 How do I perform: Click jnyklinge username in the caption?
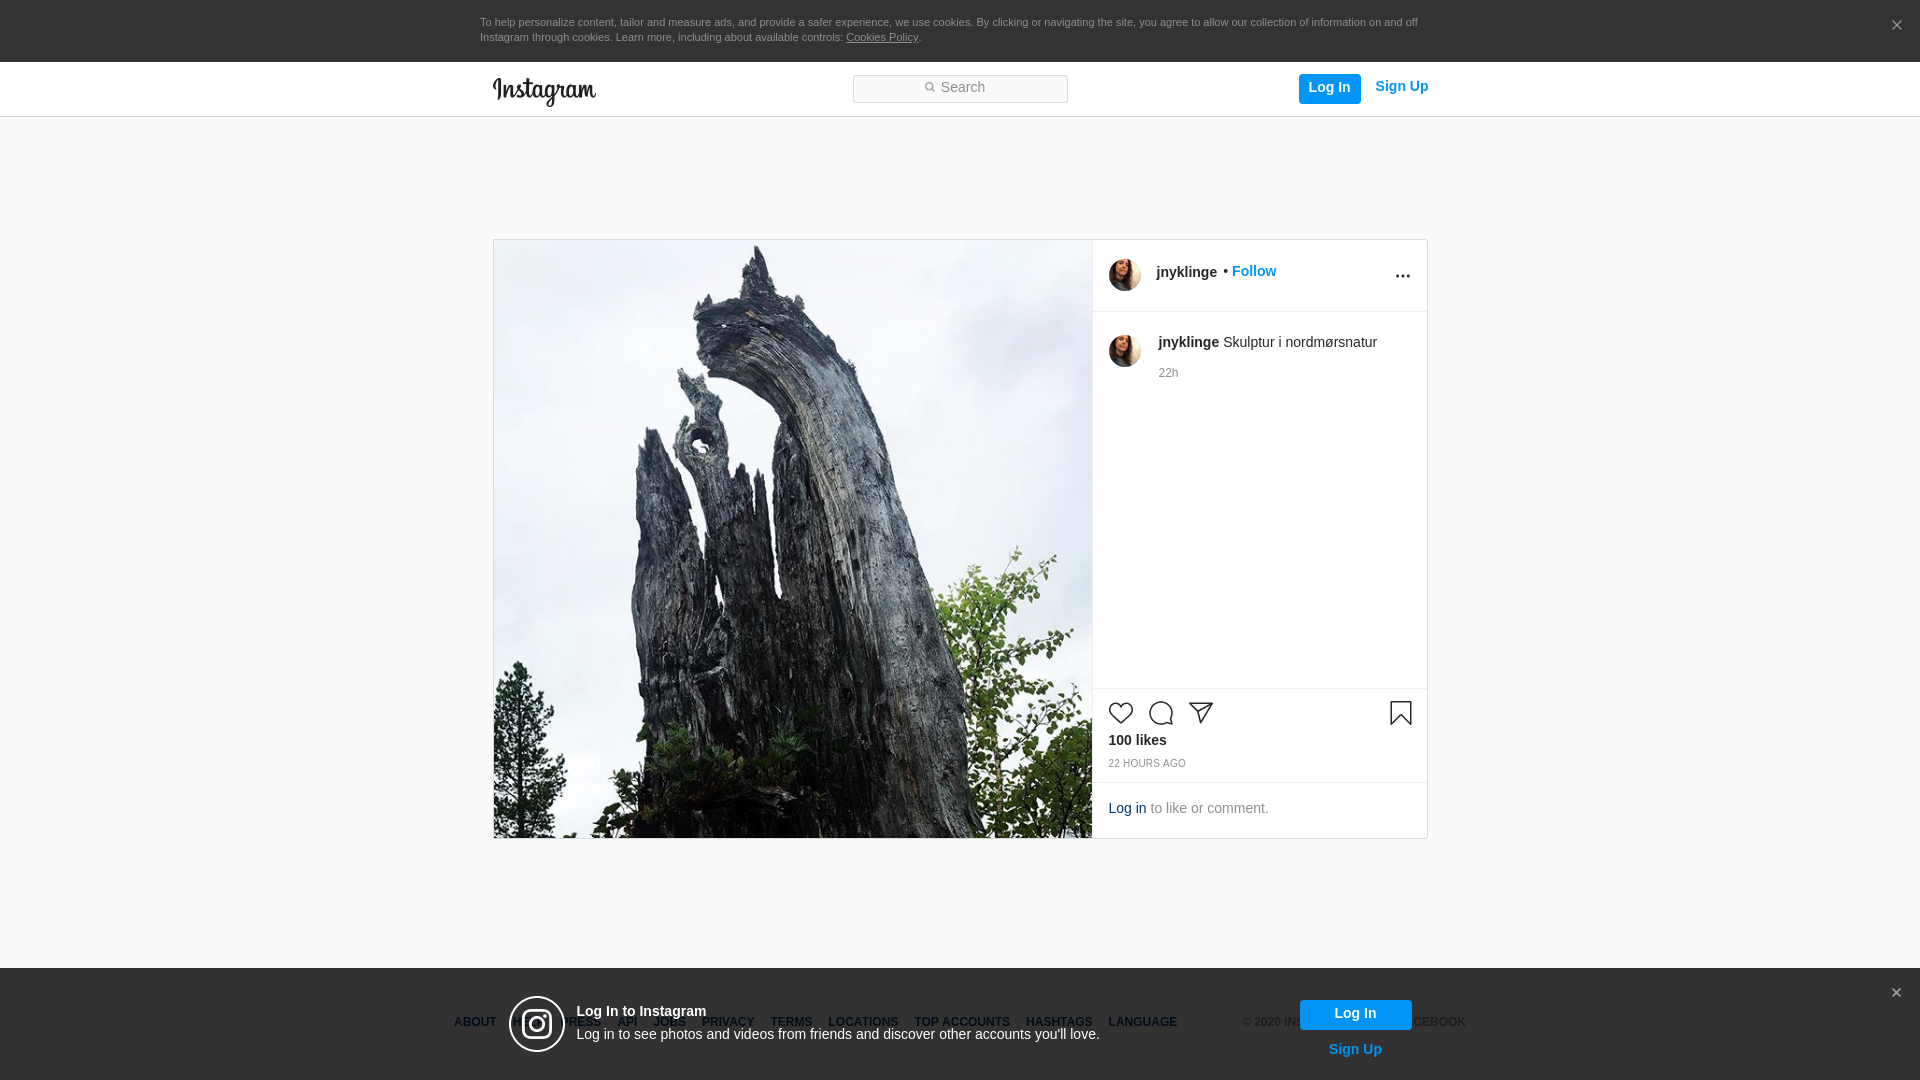pyautogui.click(x=1188, y=342)
